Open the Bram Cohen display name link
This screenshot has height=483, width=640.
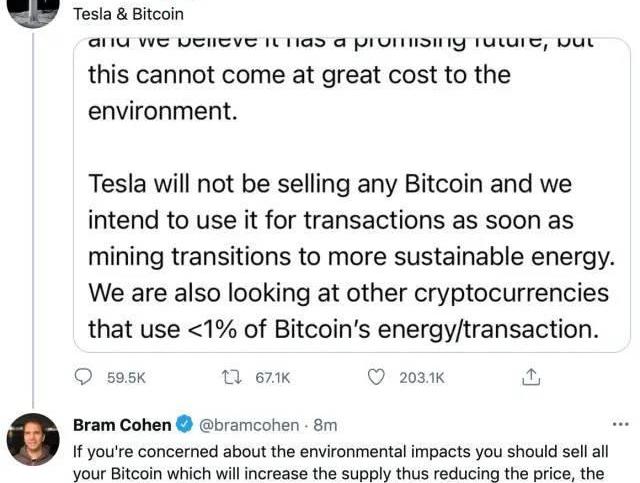(122, 425)
